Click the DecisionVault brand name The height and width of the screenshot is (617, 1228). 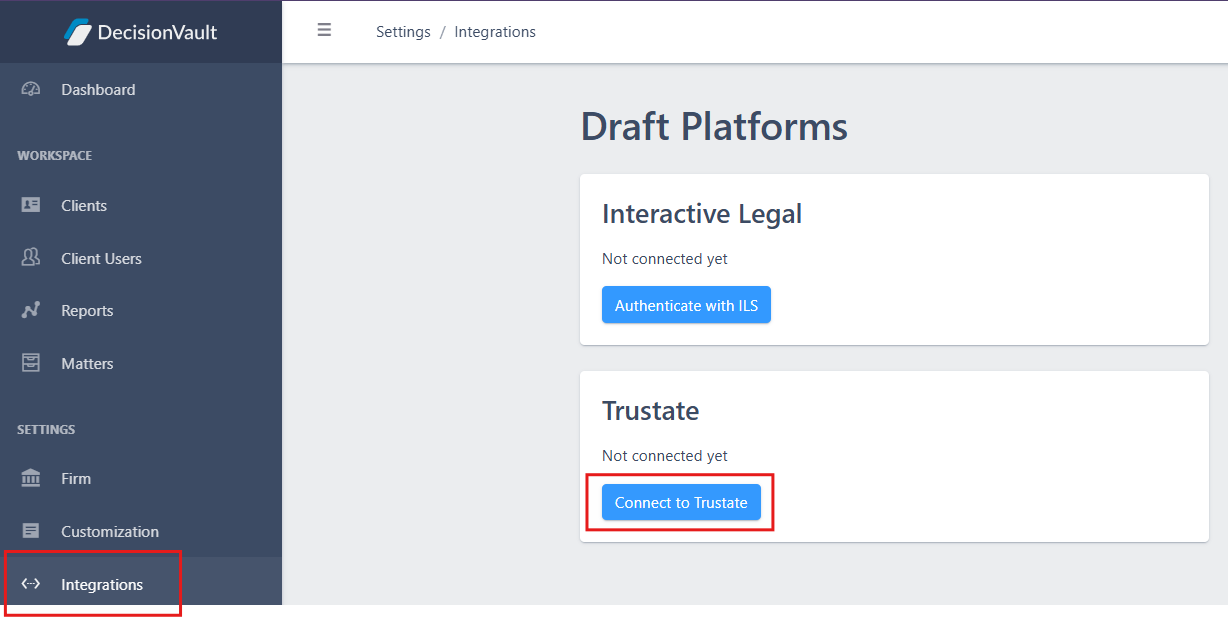pos(157,32)
